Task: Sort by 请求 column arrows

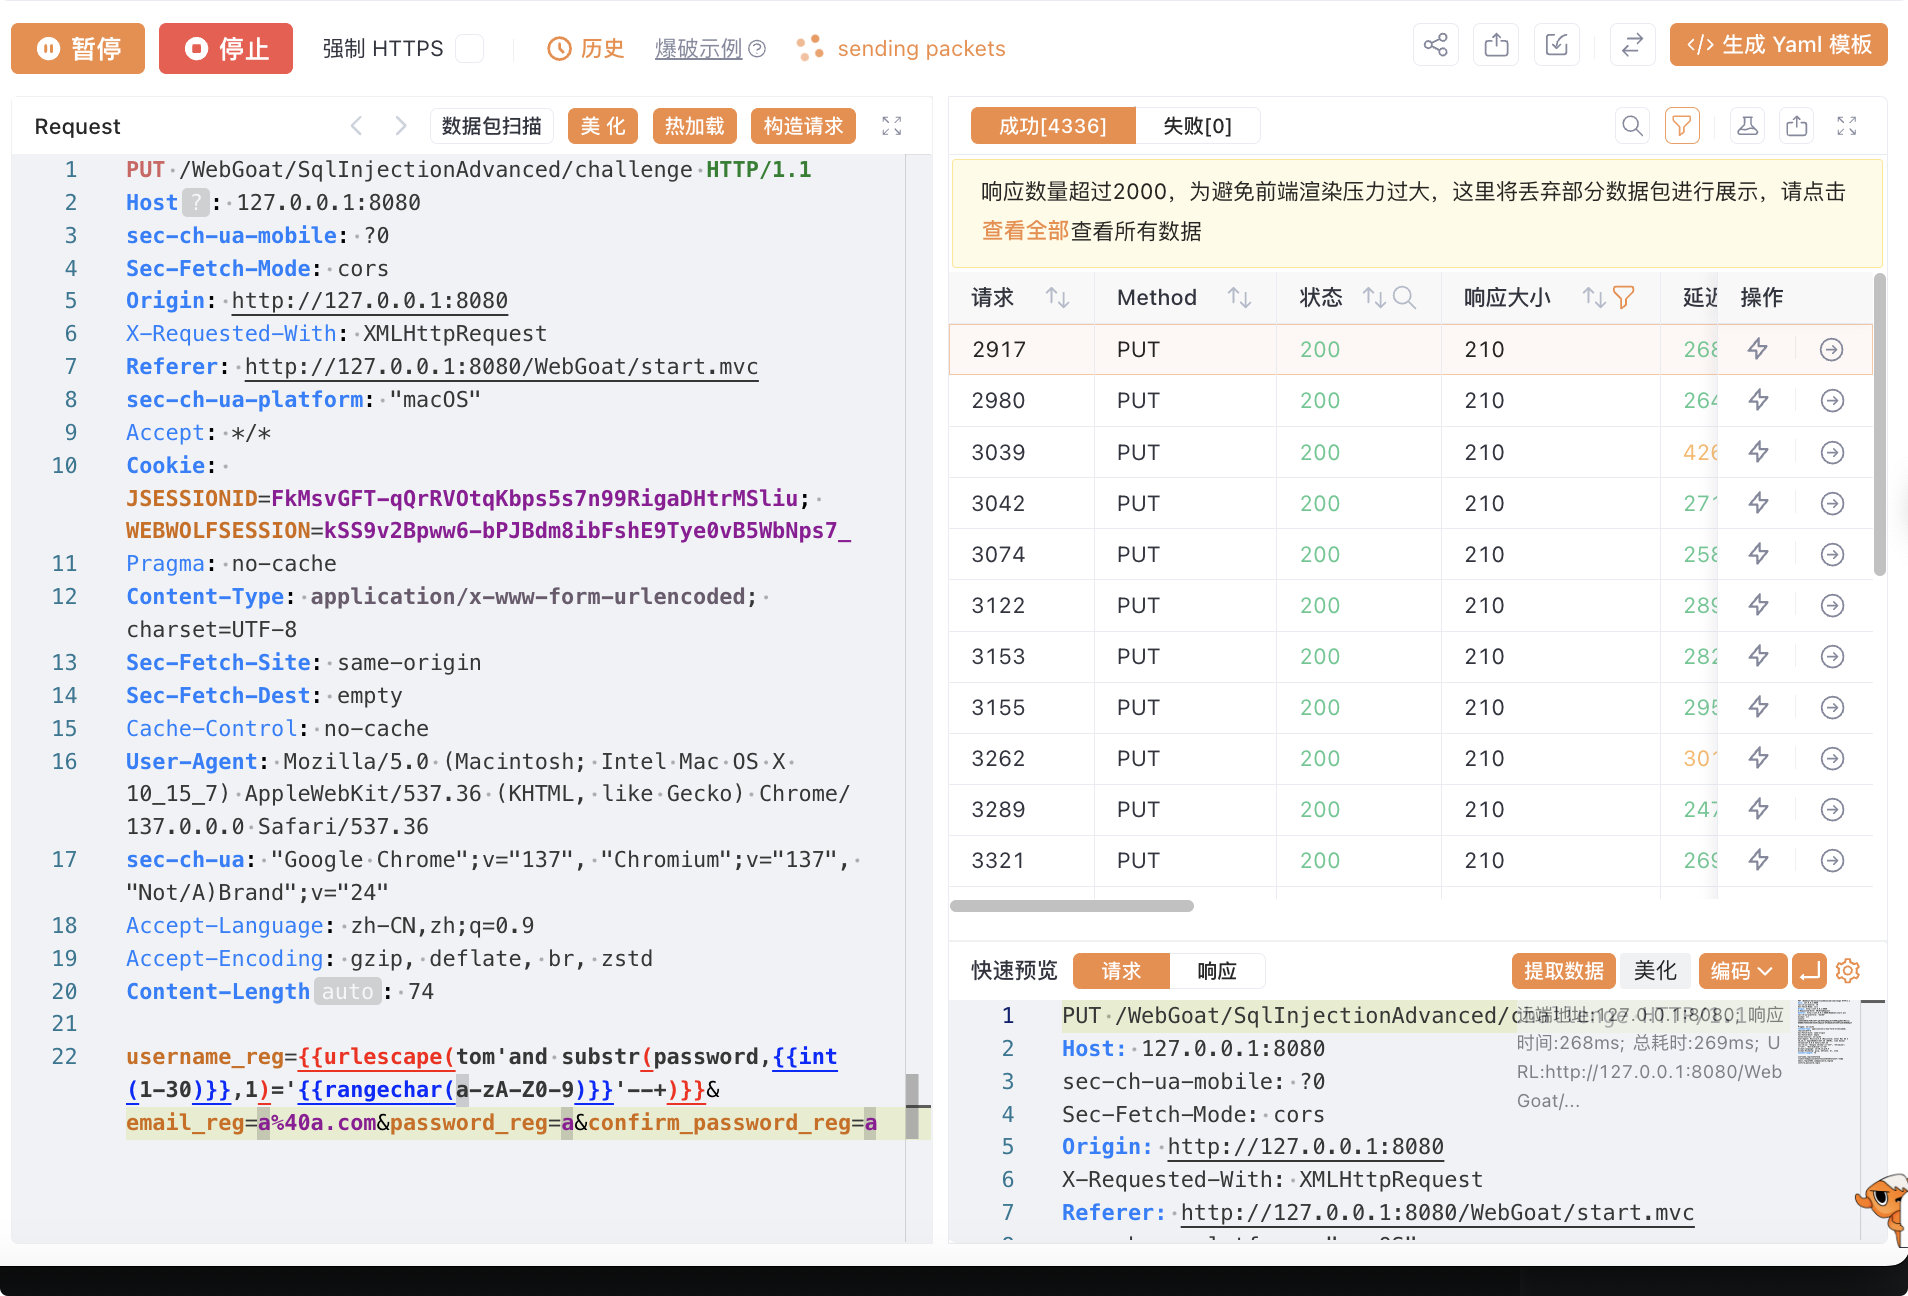Action: point(1057,298)
